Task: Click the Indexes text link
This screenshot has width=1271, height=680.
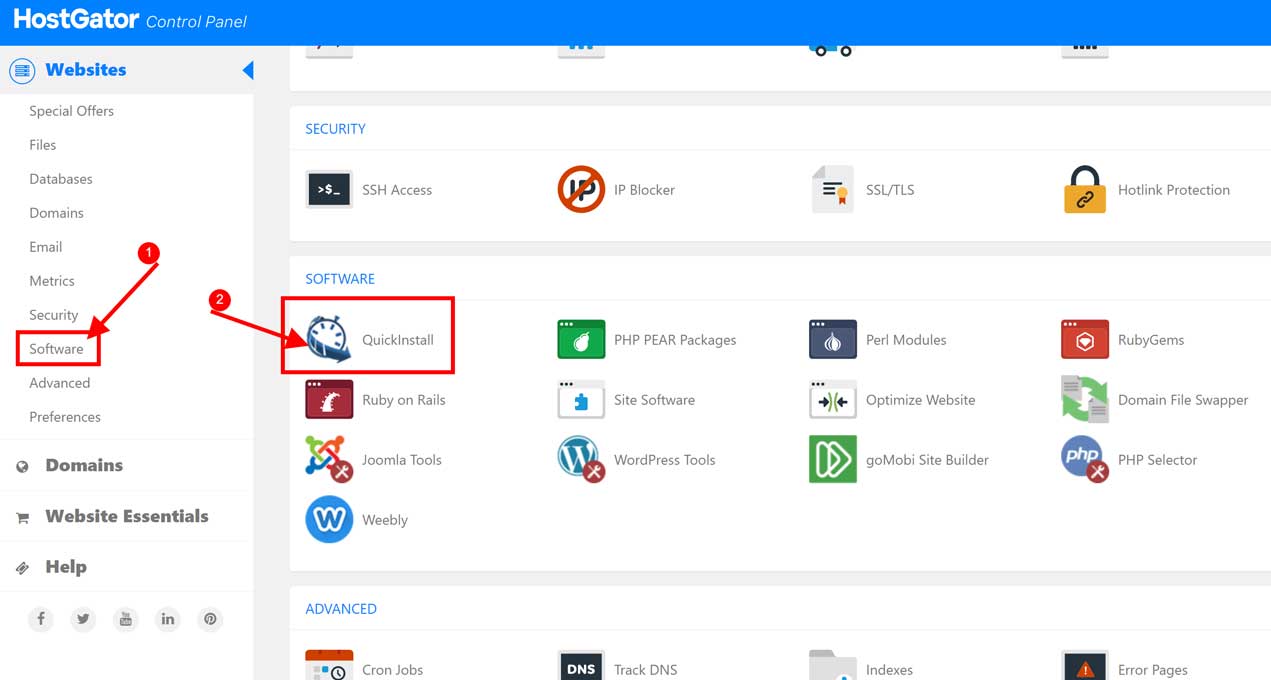Action: 889,670
